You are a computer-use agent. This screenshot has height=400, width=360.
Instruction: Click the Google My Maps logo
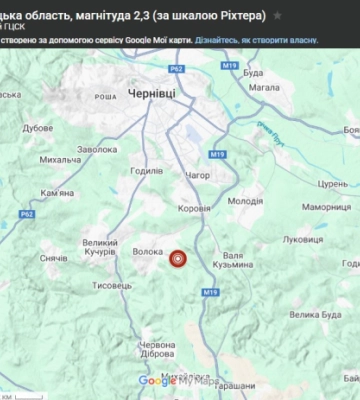(179, 381)
